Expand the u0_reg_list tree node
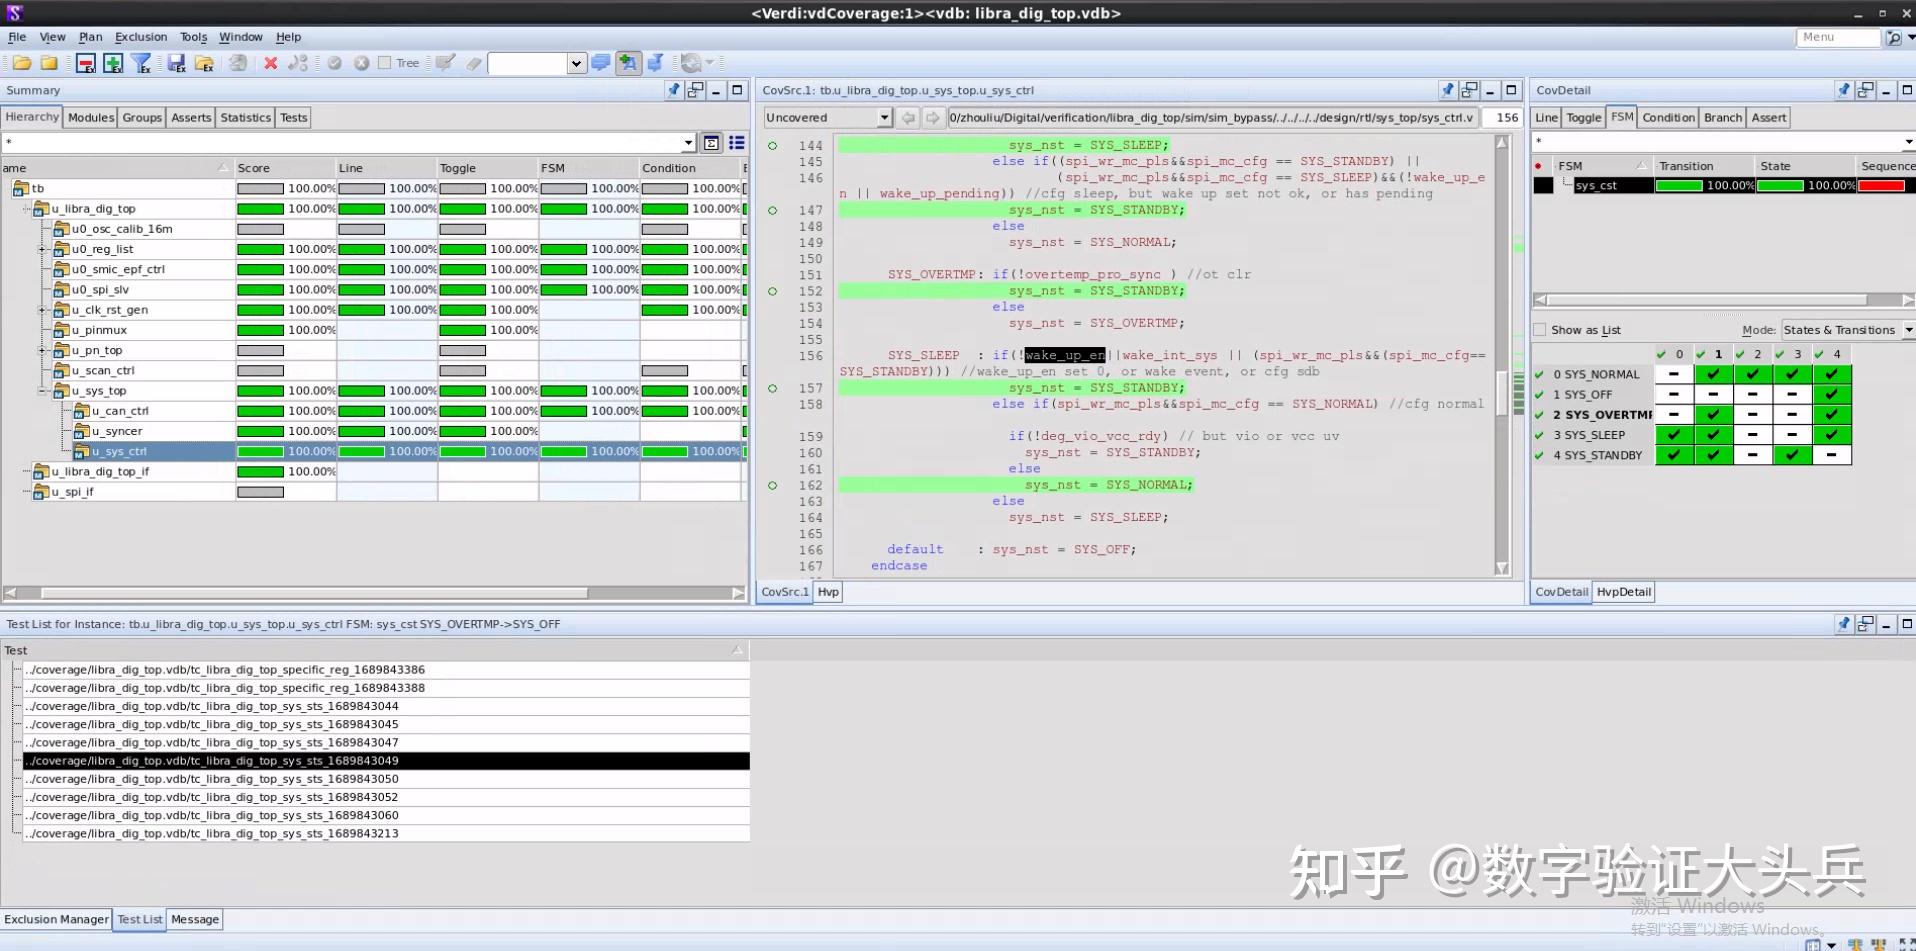The width and height of the screenshot is (1916, 951). [42, 249]
